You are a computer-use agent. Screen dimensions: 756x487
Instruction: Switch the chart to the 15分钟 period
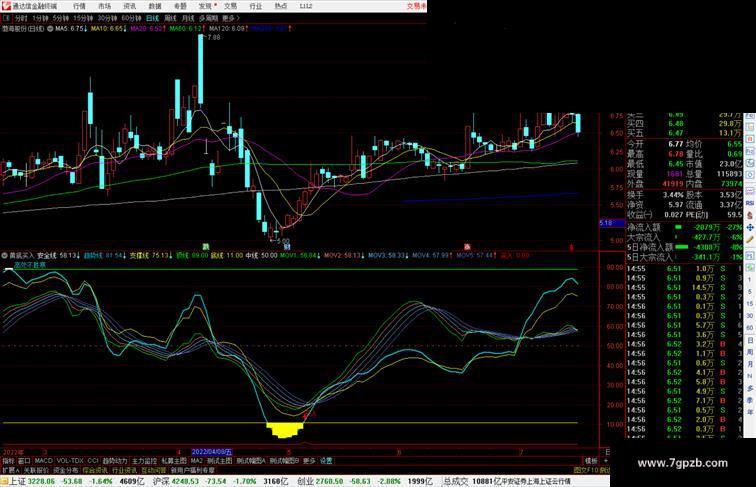point(83,18)
